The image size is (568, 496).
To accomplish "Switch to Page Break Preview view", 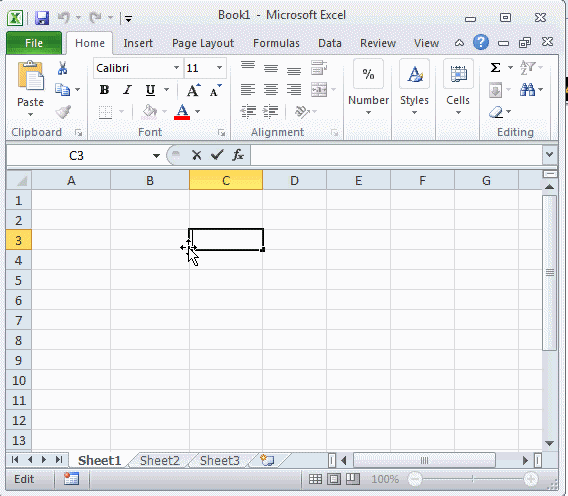I will pyautogui.click(x=352, y=479).
